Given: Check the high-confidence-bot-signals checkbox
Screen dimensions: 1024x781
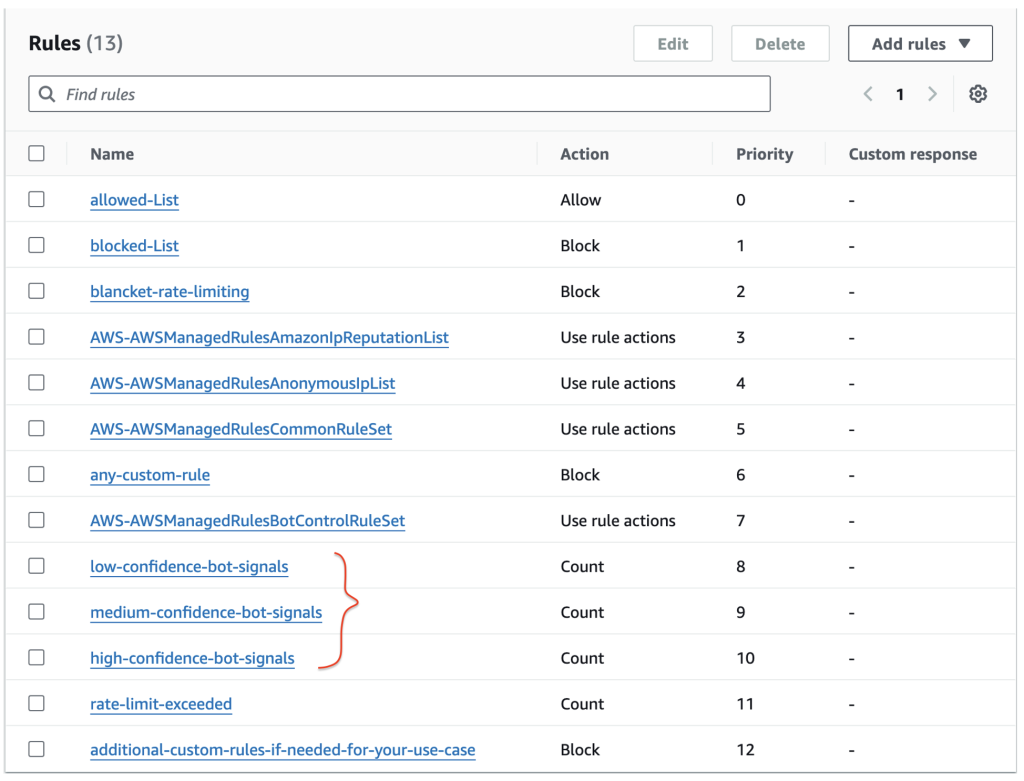Looking at the screenshot, I should click(36, 657).
